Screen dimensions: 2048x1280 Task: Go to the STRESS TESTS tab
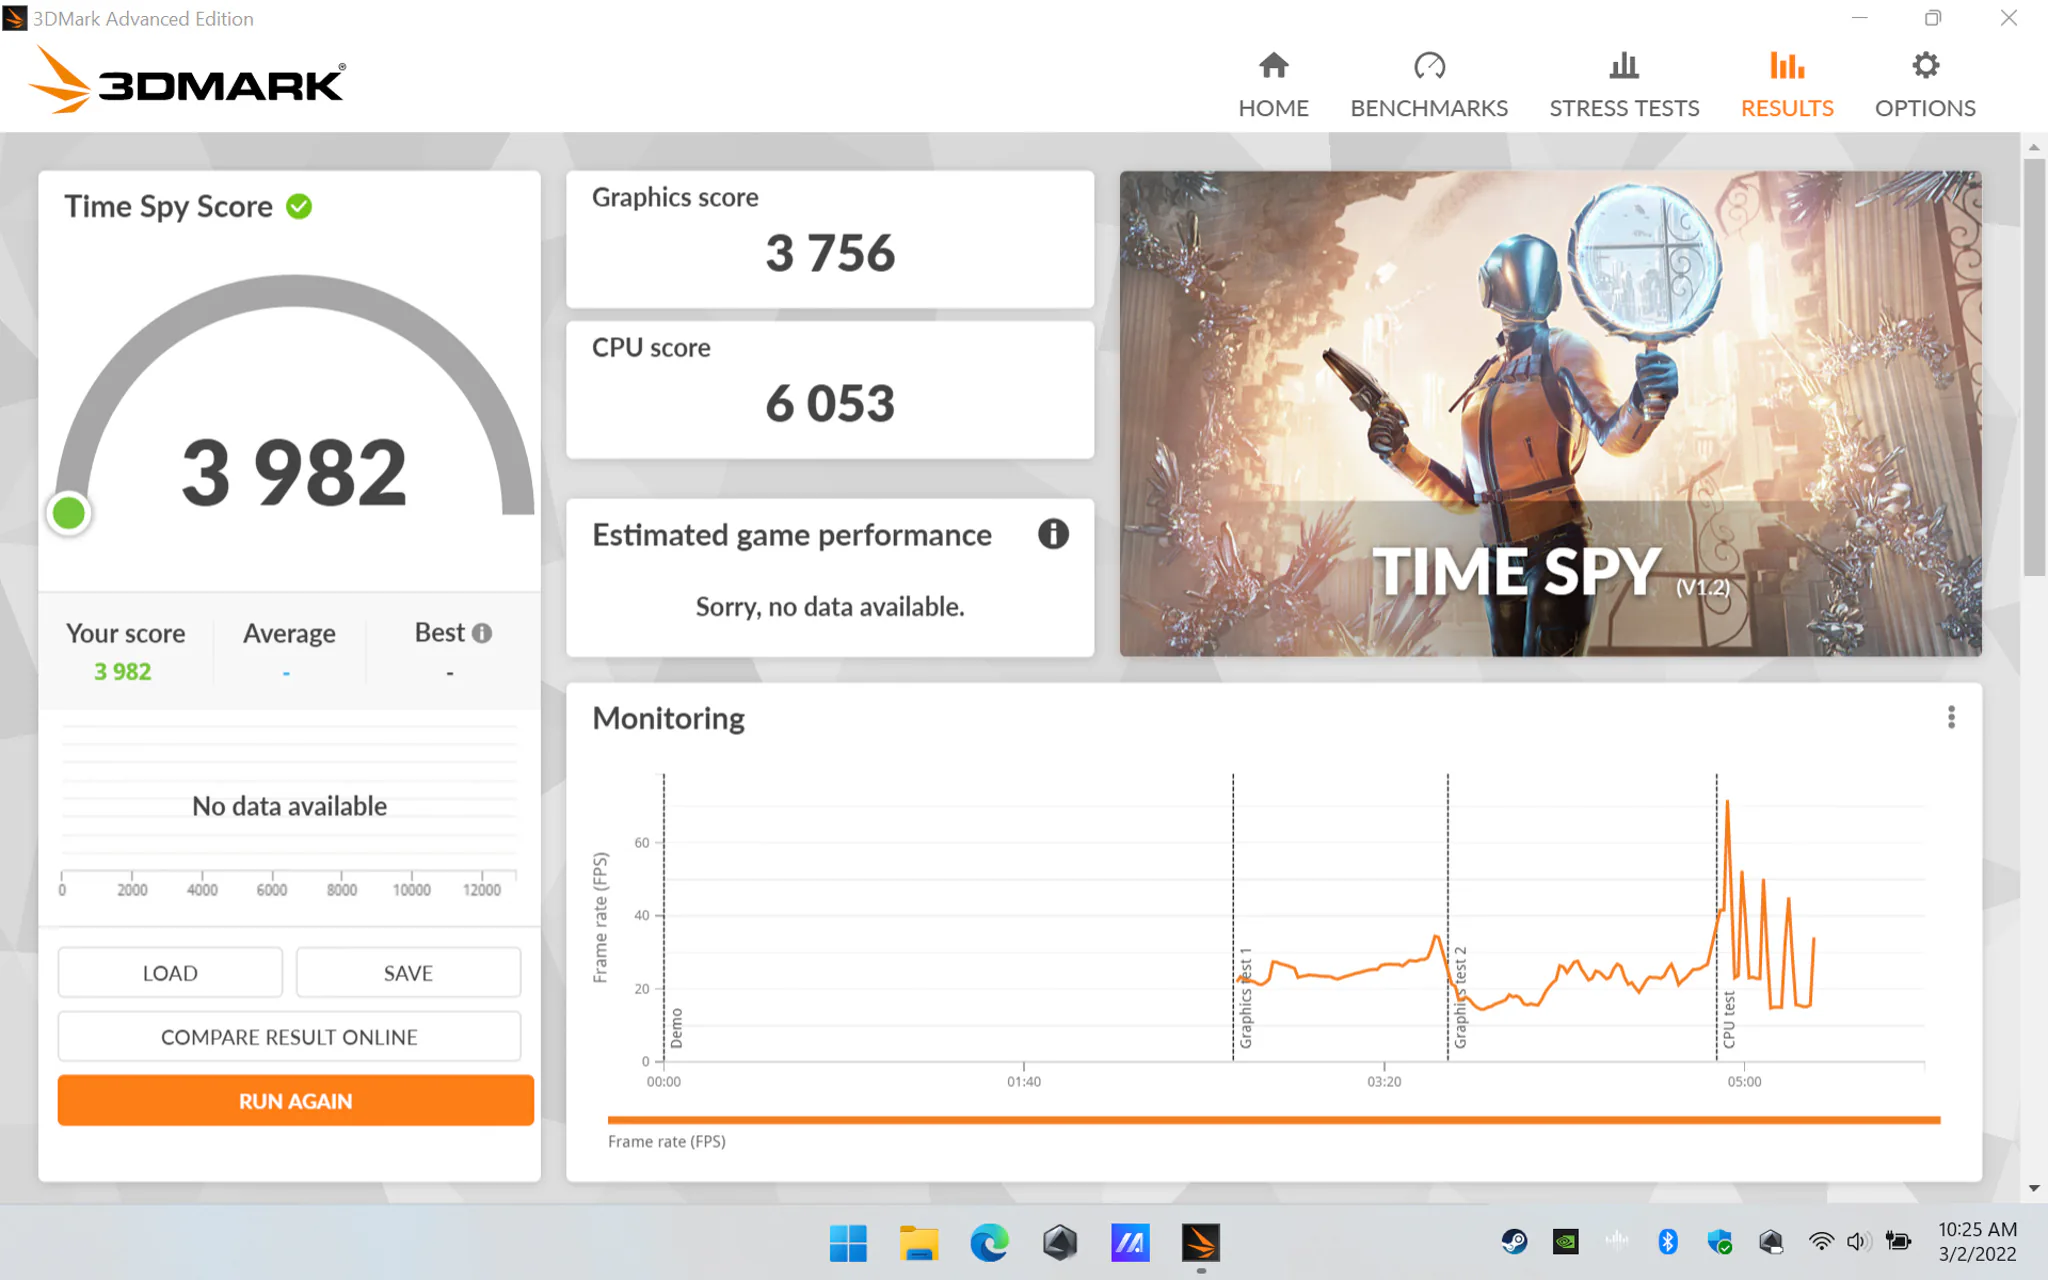pyautogui.click(x=1624, y=85)
